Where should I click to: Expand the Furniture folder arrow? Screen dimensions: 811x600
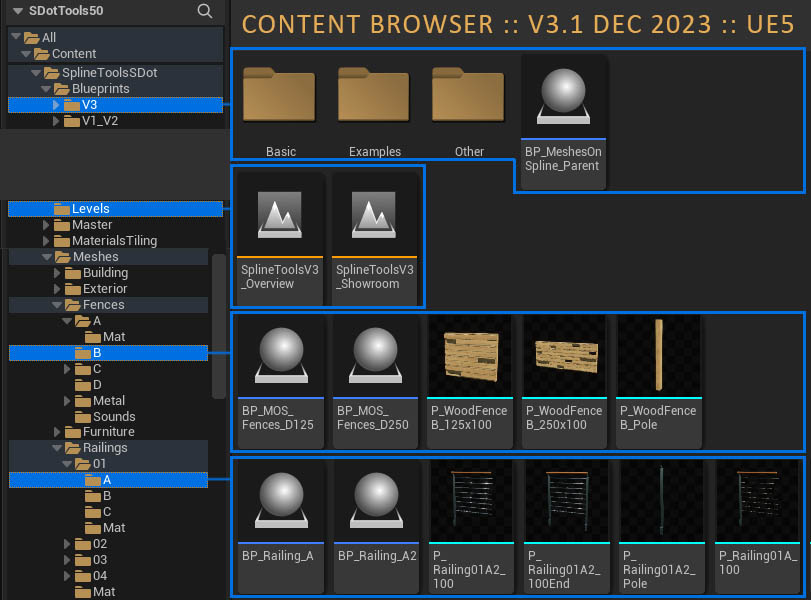tap(57, 433)
